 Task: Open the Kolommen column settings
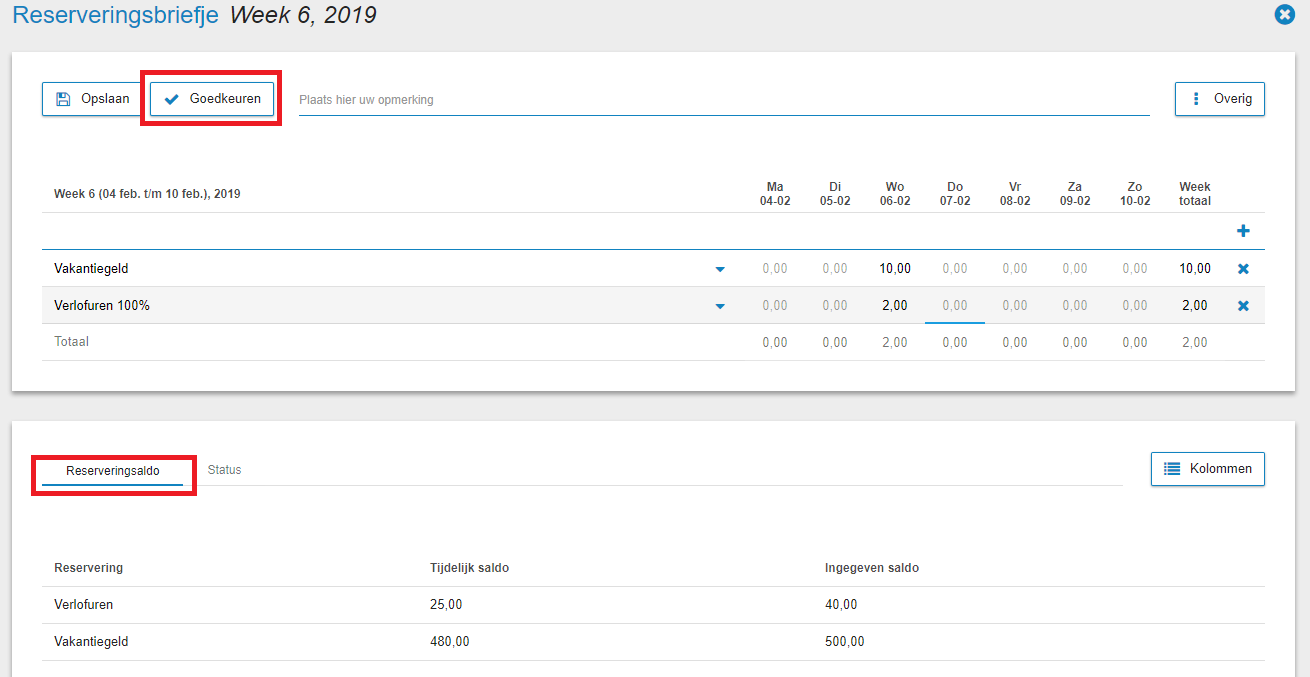[x=1208, y=468]
